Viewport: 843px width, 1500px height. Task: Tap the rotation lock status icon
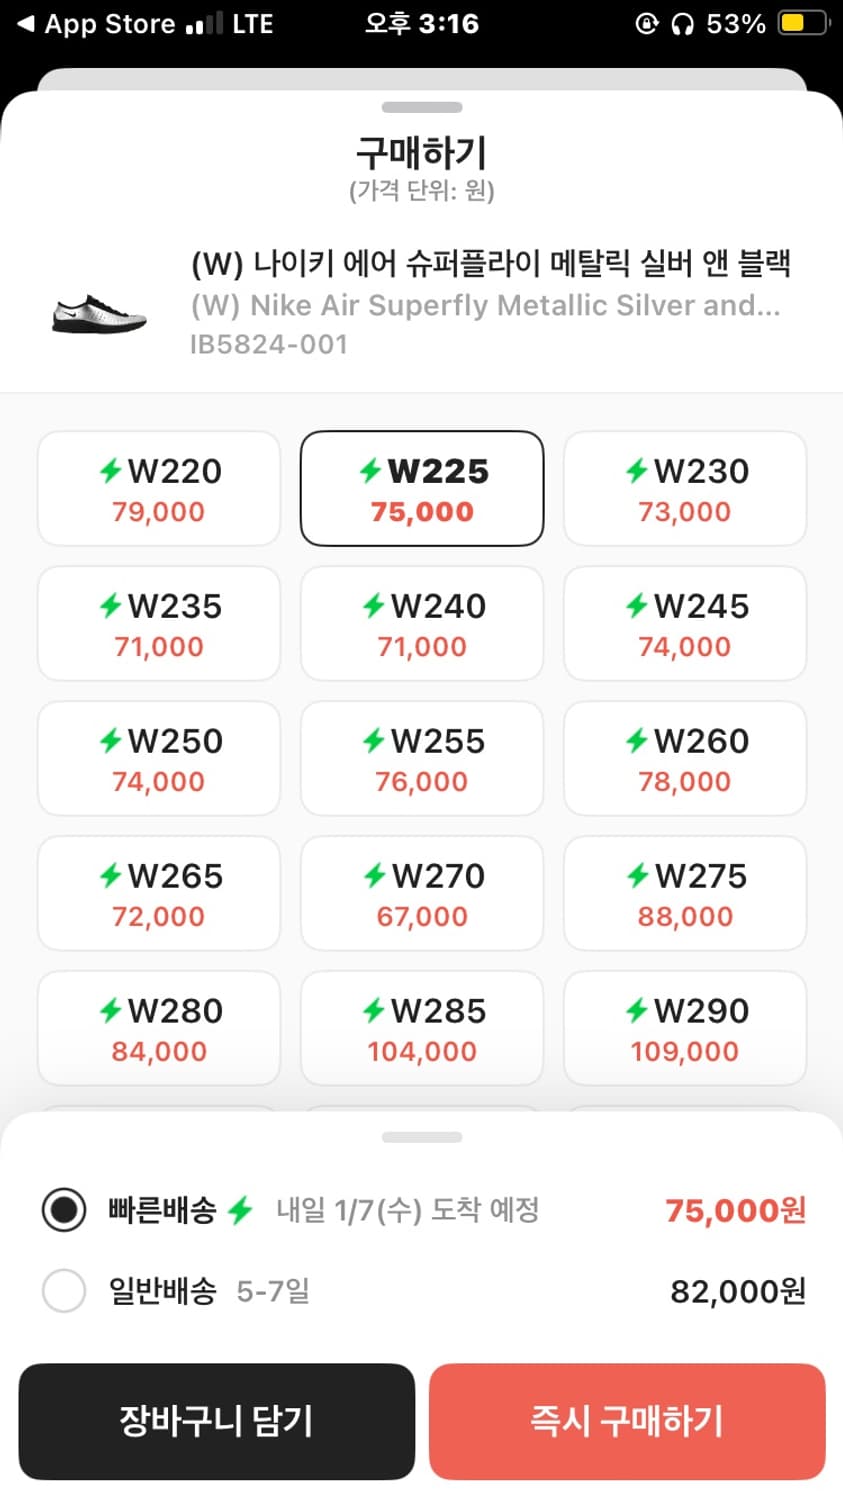click(x=647, y=24)
